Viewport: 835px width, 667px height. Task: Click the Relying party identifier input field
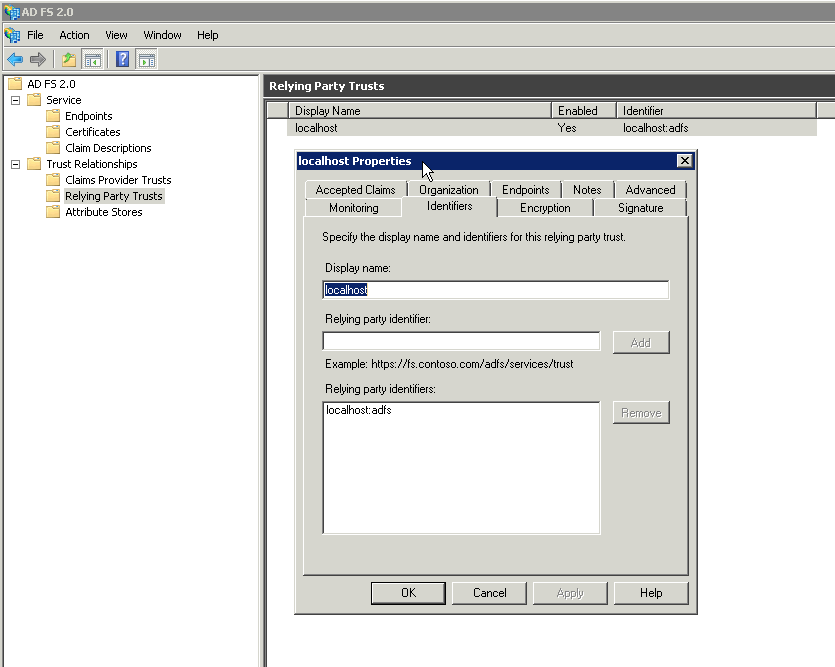click(460, 341)
